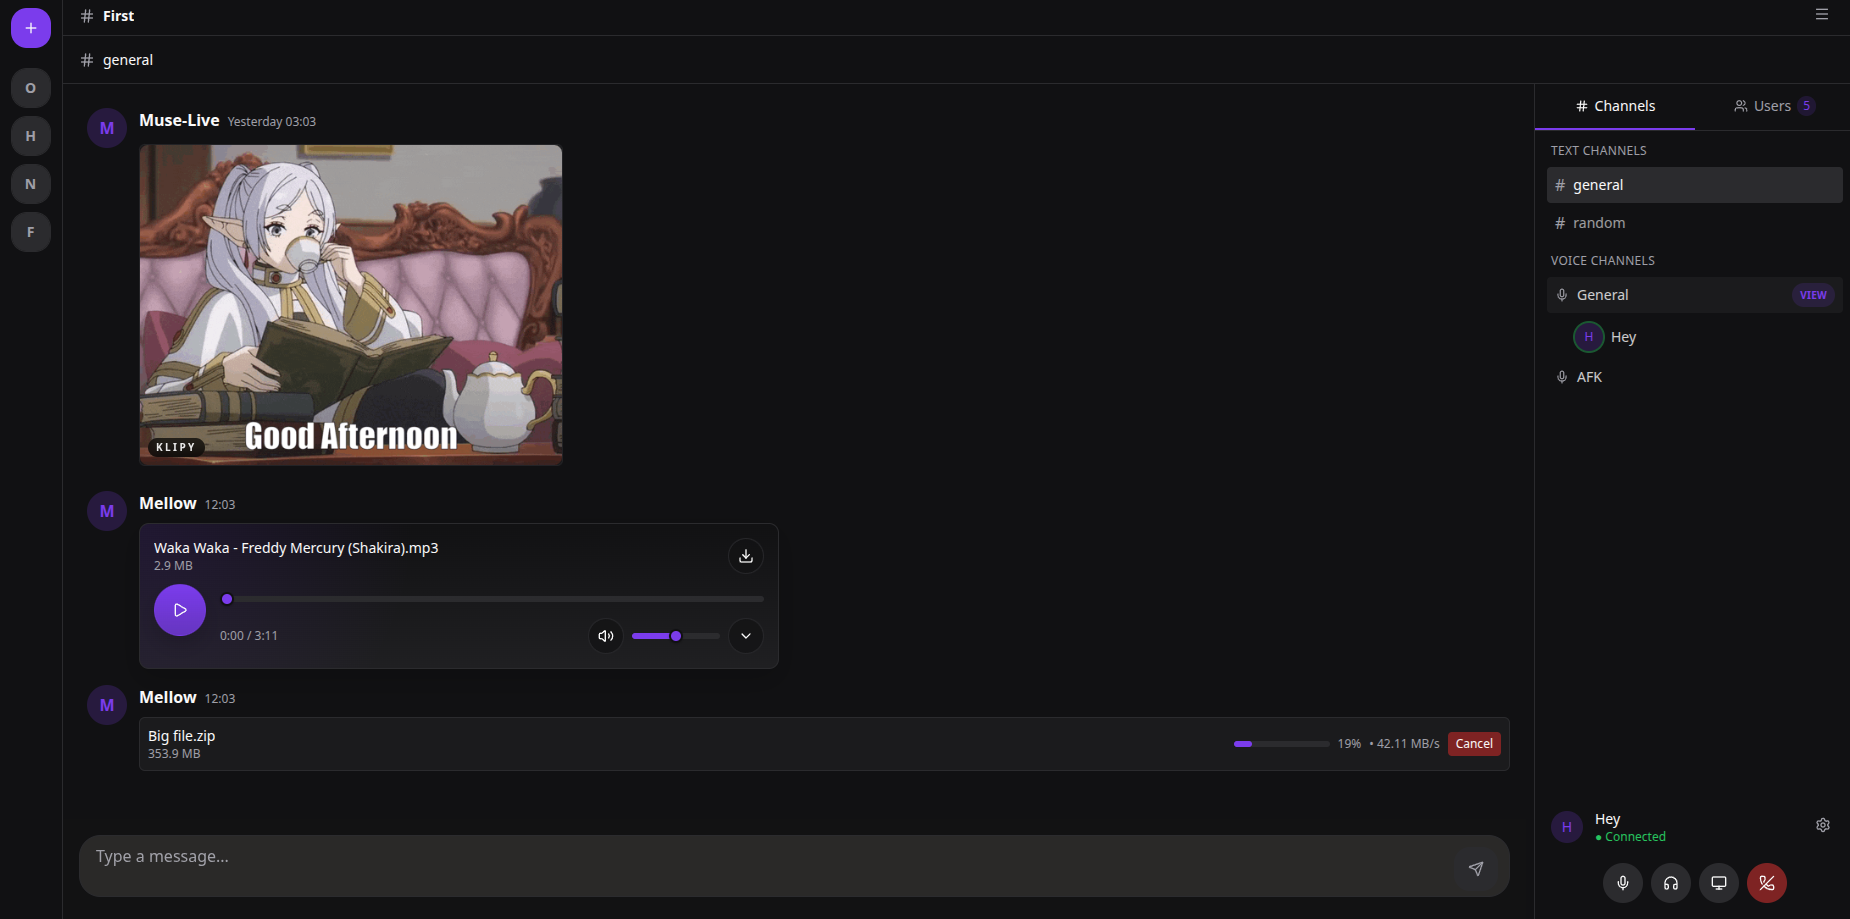Cancel the Big file.zip upload
The image size is (1850, 919).
[1473, 744]
